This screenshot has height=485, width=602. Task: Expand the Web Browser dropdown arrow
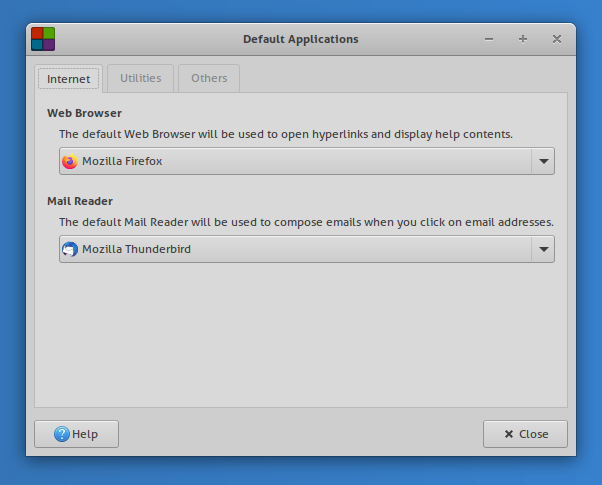(543, 161)
